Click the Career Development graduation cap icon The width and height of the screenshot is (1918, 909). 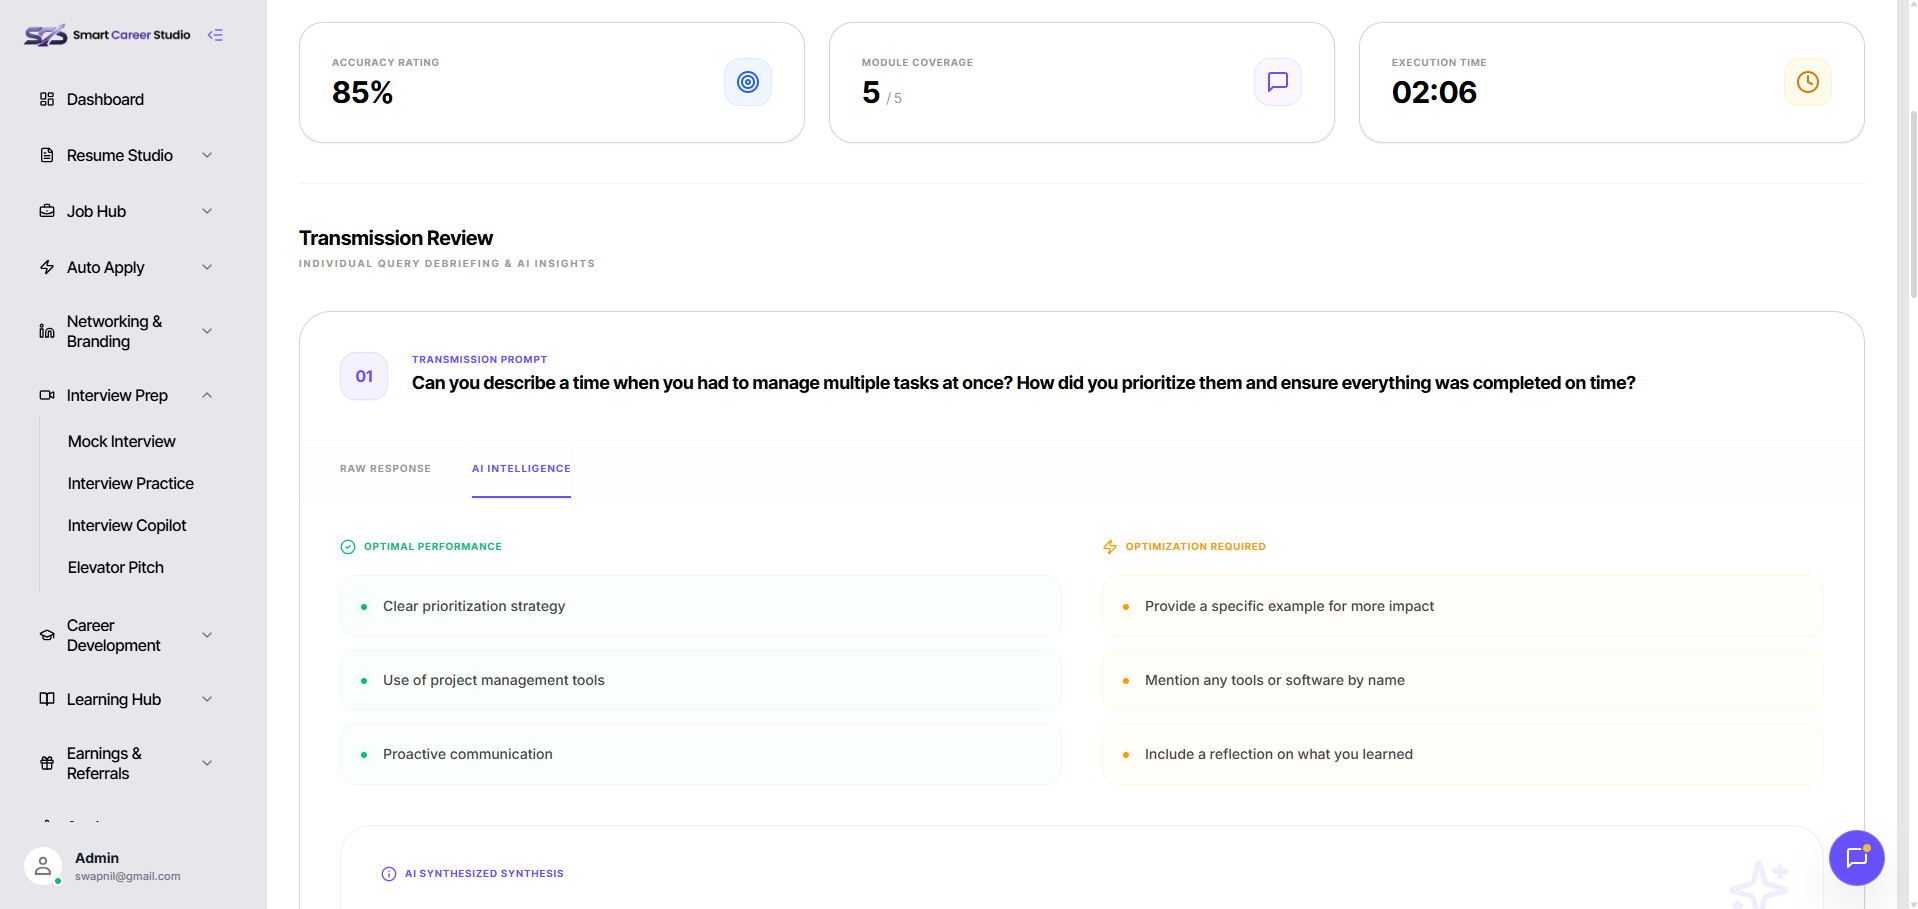click(x=47, y=635)
